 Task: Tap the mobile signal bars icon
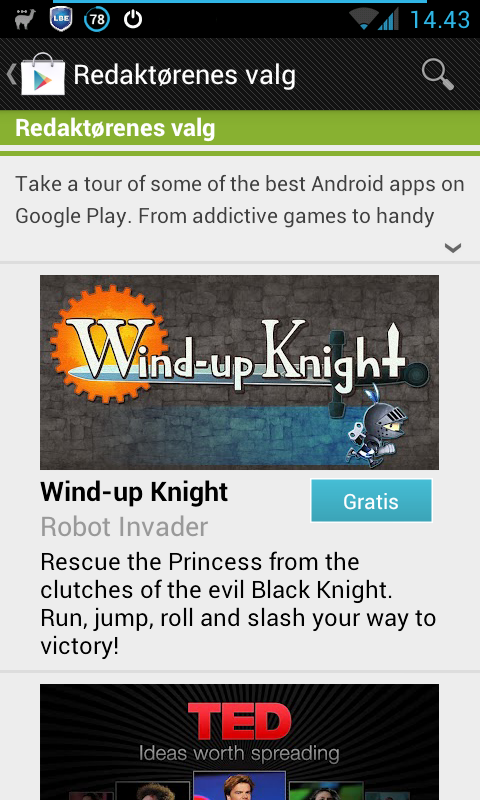[x=388, y=19]
